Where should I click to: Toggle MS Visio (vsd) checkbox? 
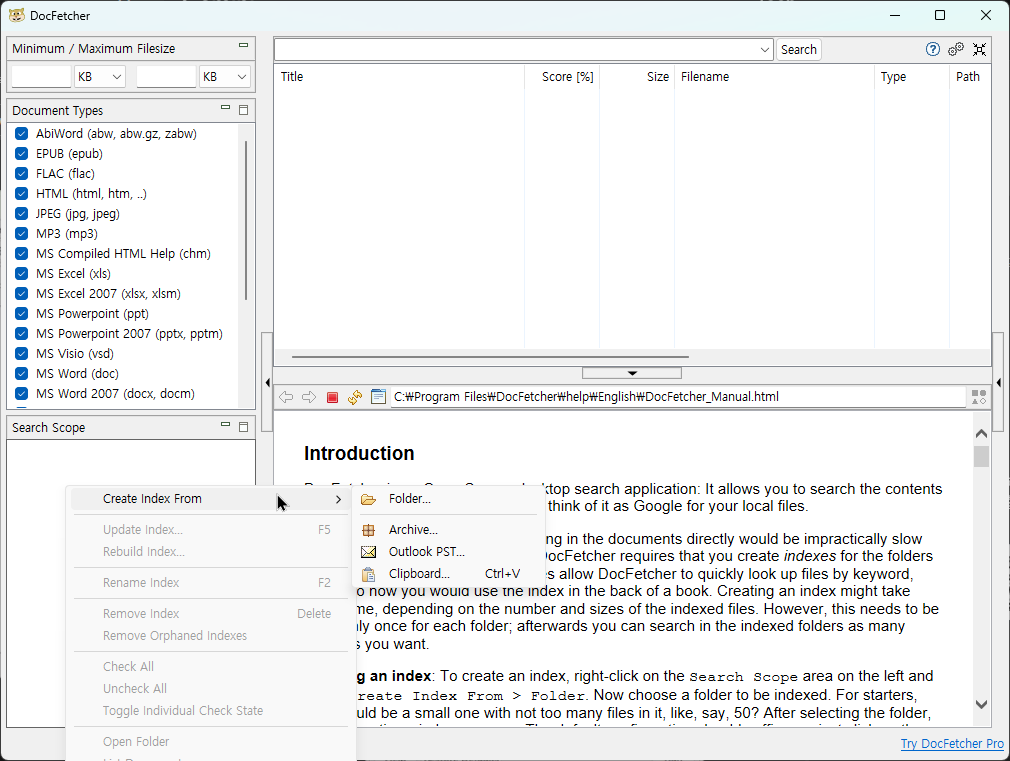(x=21, y=354)
